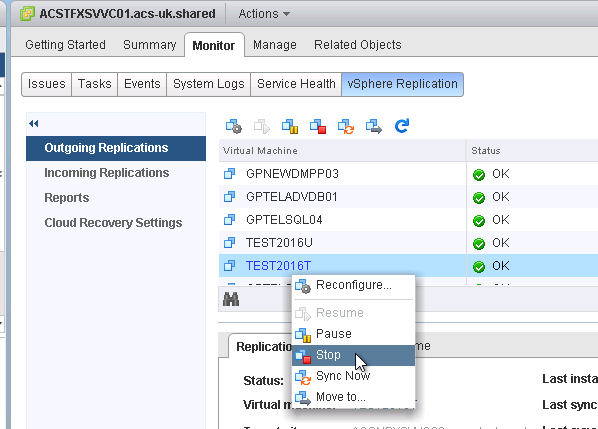The image size is (598, 429).
Task: Click the VM icon next to TEST2016T
Action: click(x=229, y=265)
